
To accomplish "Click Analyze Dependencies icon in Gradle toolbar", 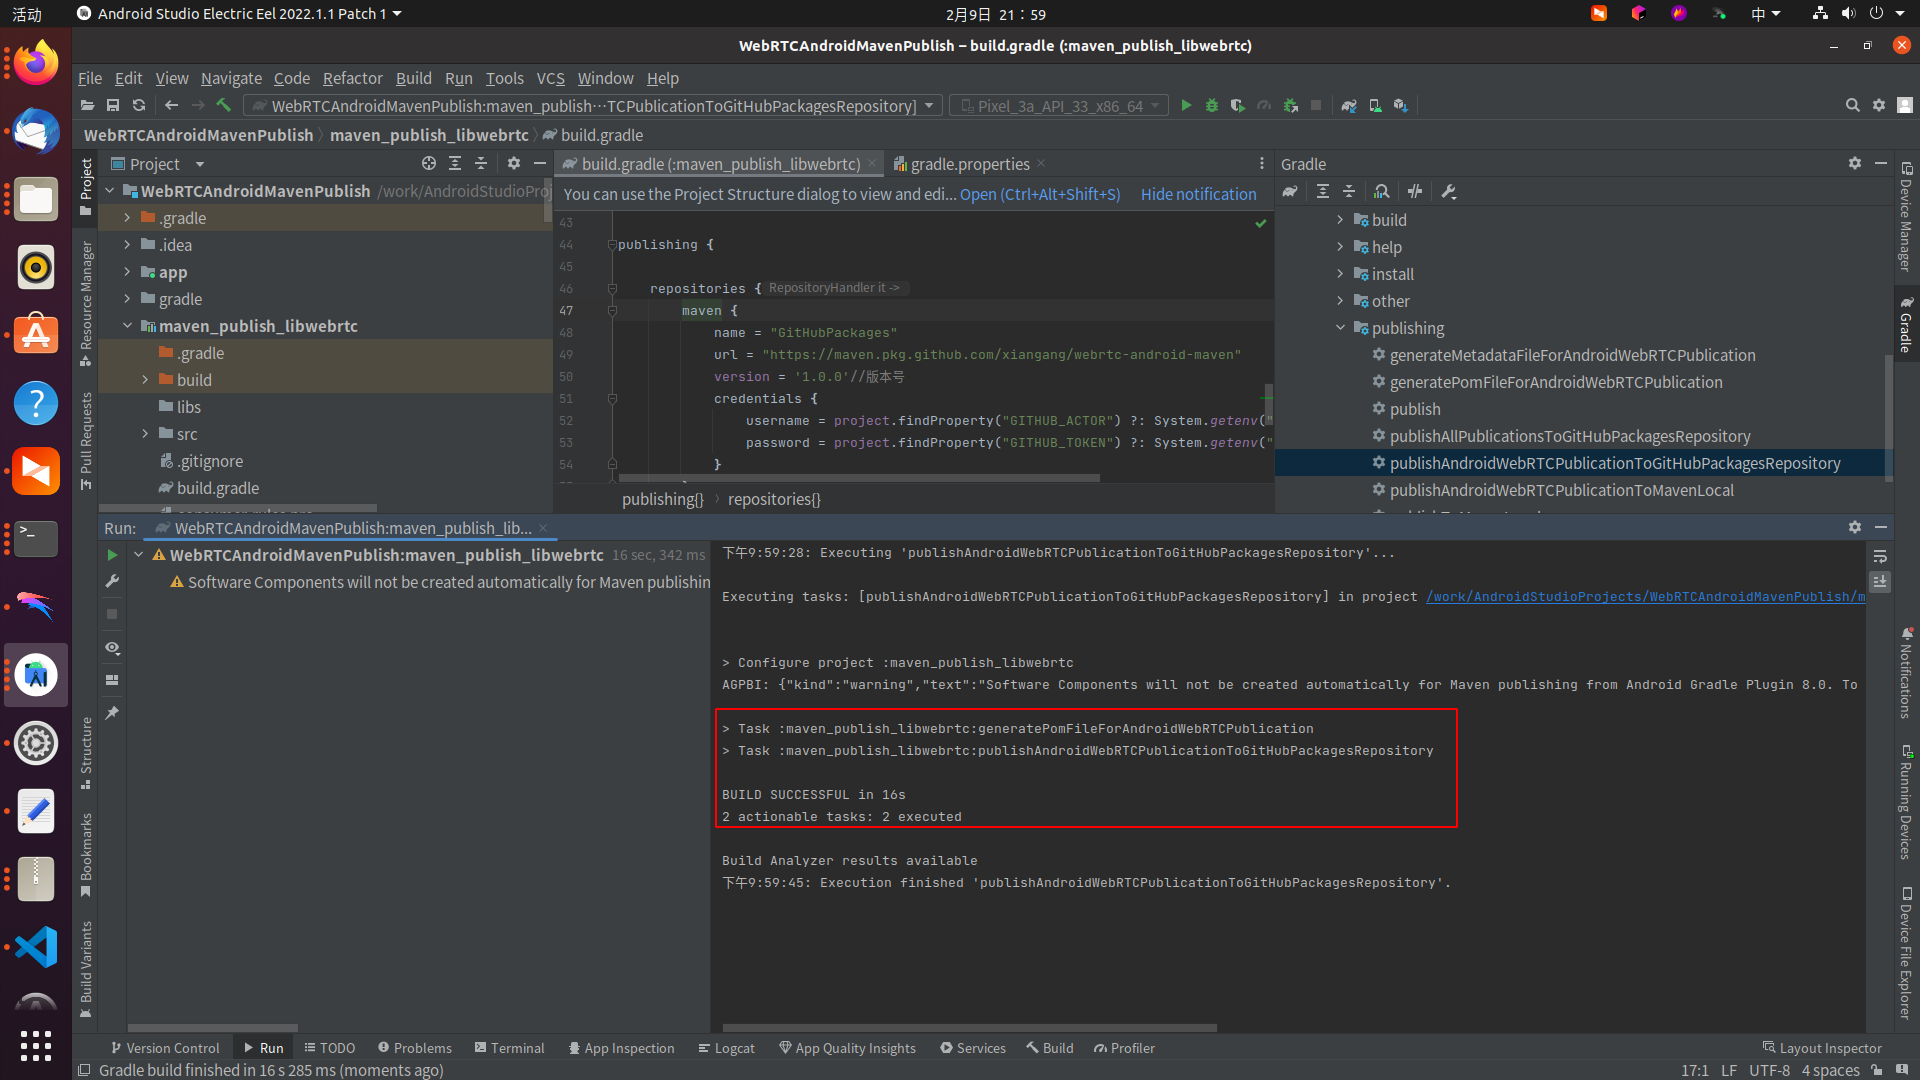I will (1382, 191).
